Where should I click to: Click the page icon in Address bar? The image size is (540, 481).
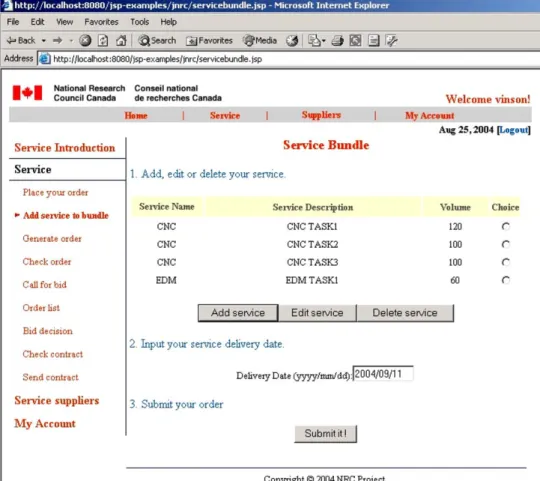[x=44, y=59]
